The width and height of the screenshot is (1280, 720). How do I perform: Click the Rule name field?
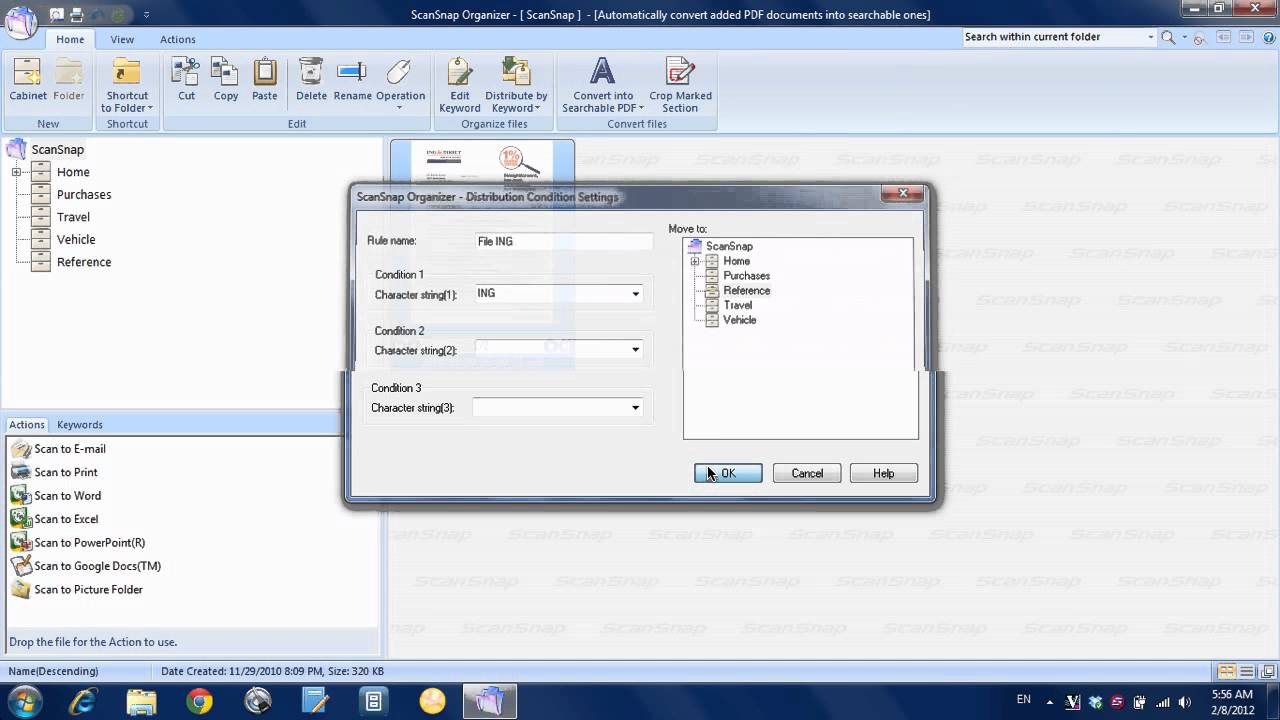tap(564, 241)
